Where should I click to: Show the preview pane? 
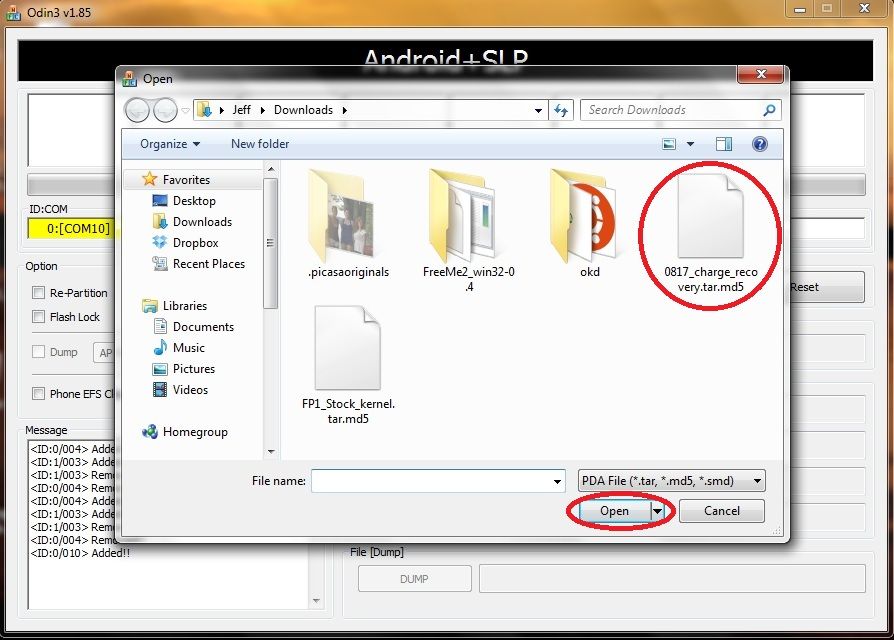click(x=724, y=144)
